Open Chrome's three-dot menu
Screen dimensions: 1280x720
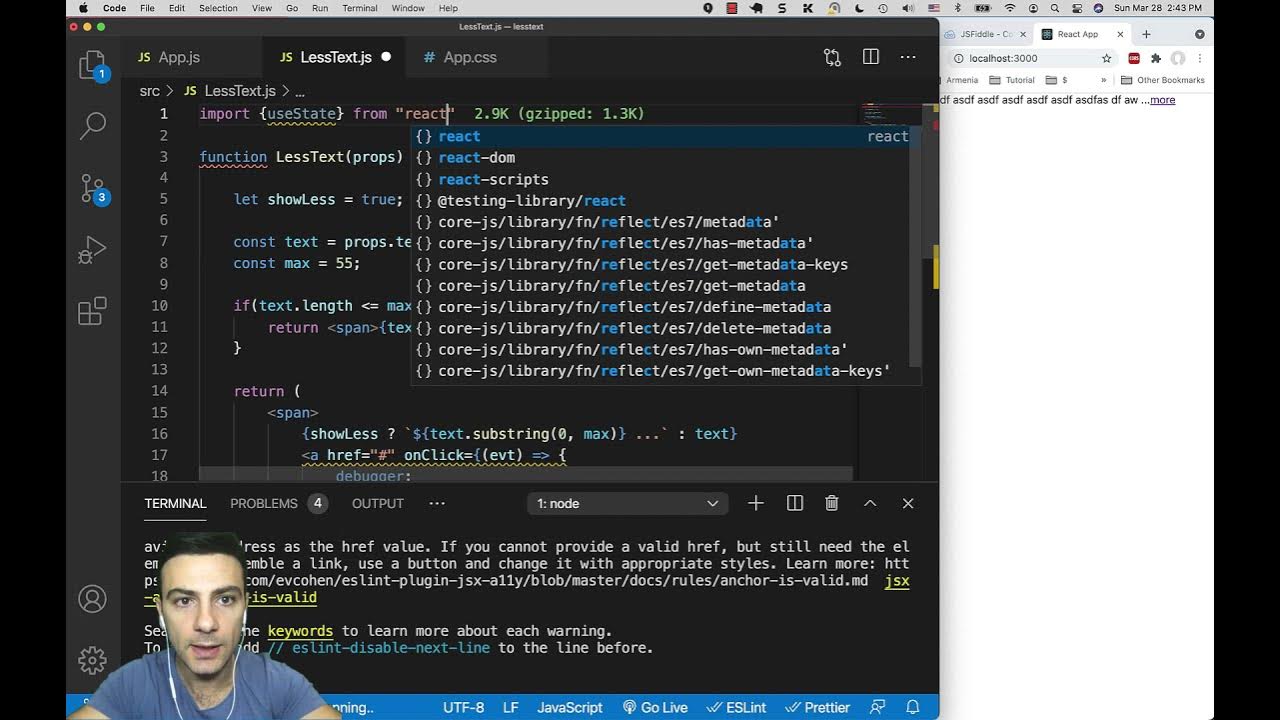coord(1199,58)
